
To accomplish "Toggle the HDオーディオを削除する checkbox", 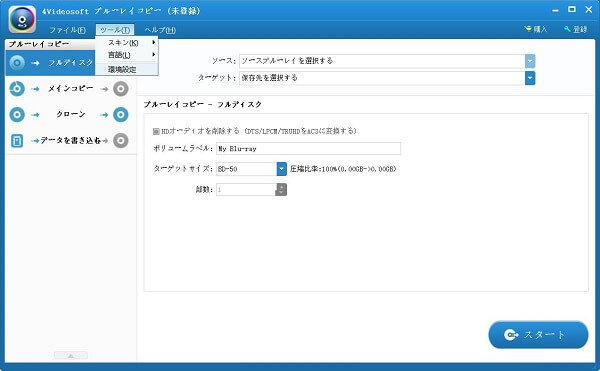I will (156, 131).
